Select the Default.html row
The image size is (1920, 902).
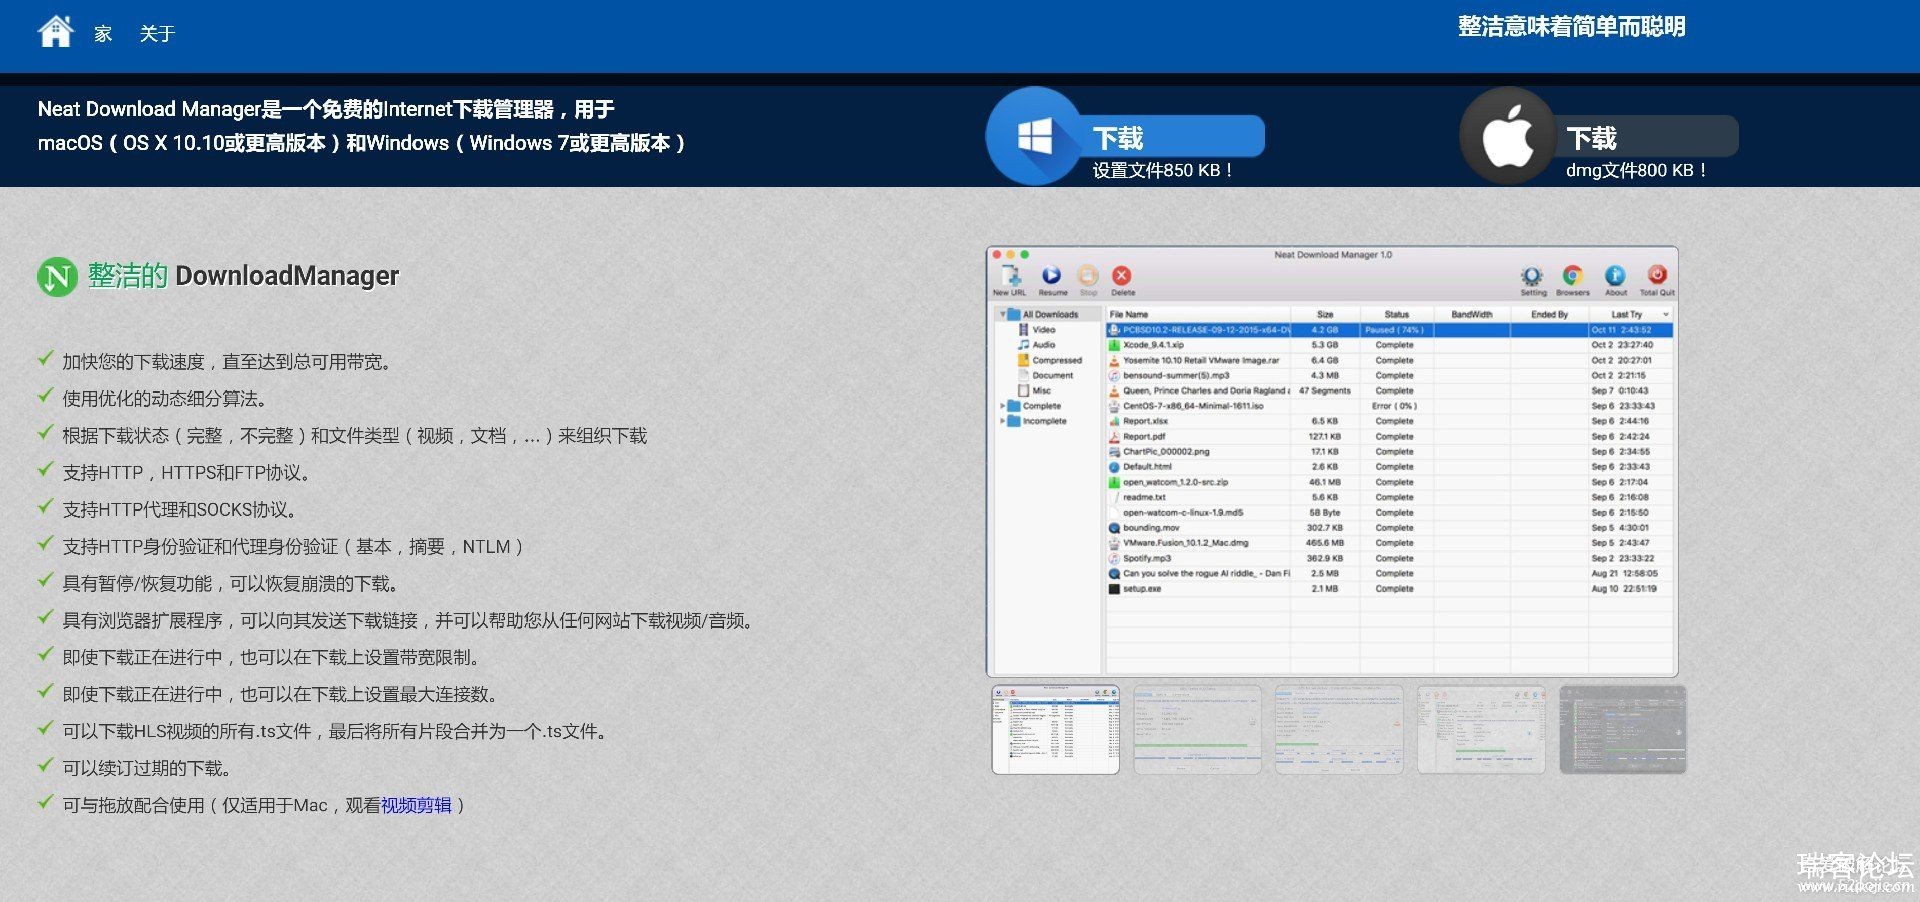tap(1389, 467)
